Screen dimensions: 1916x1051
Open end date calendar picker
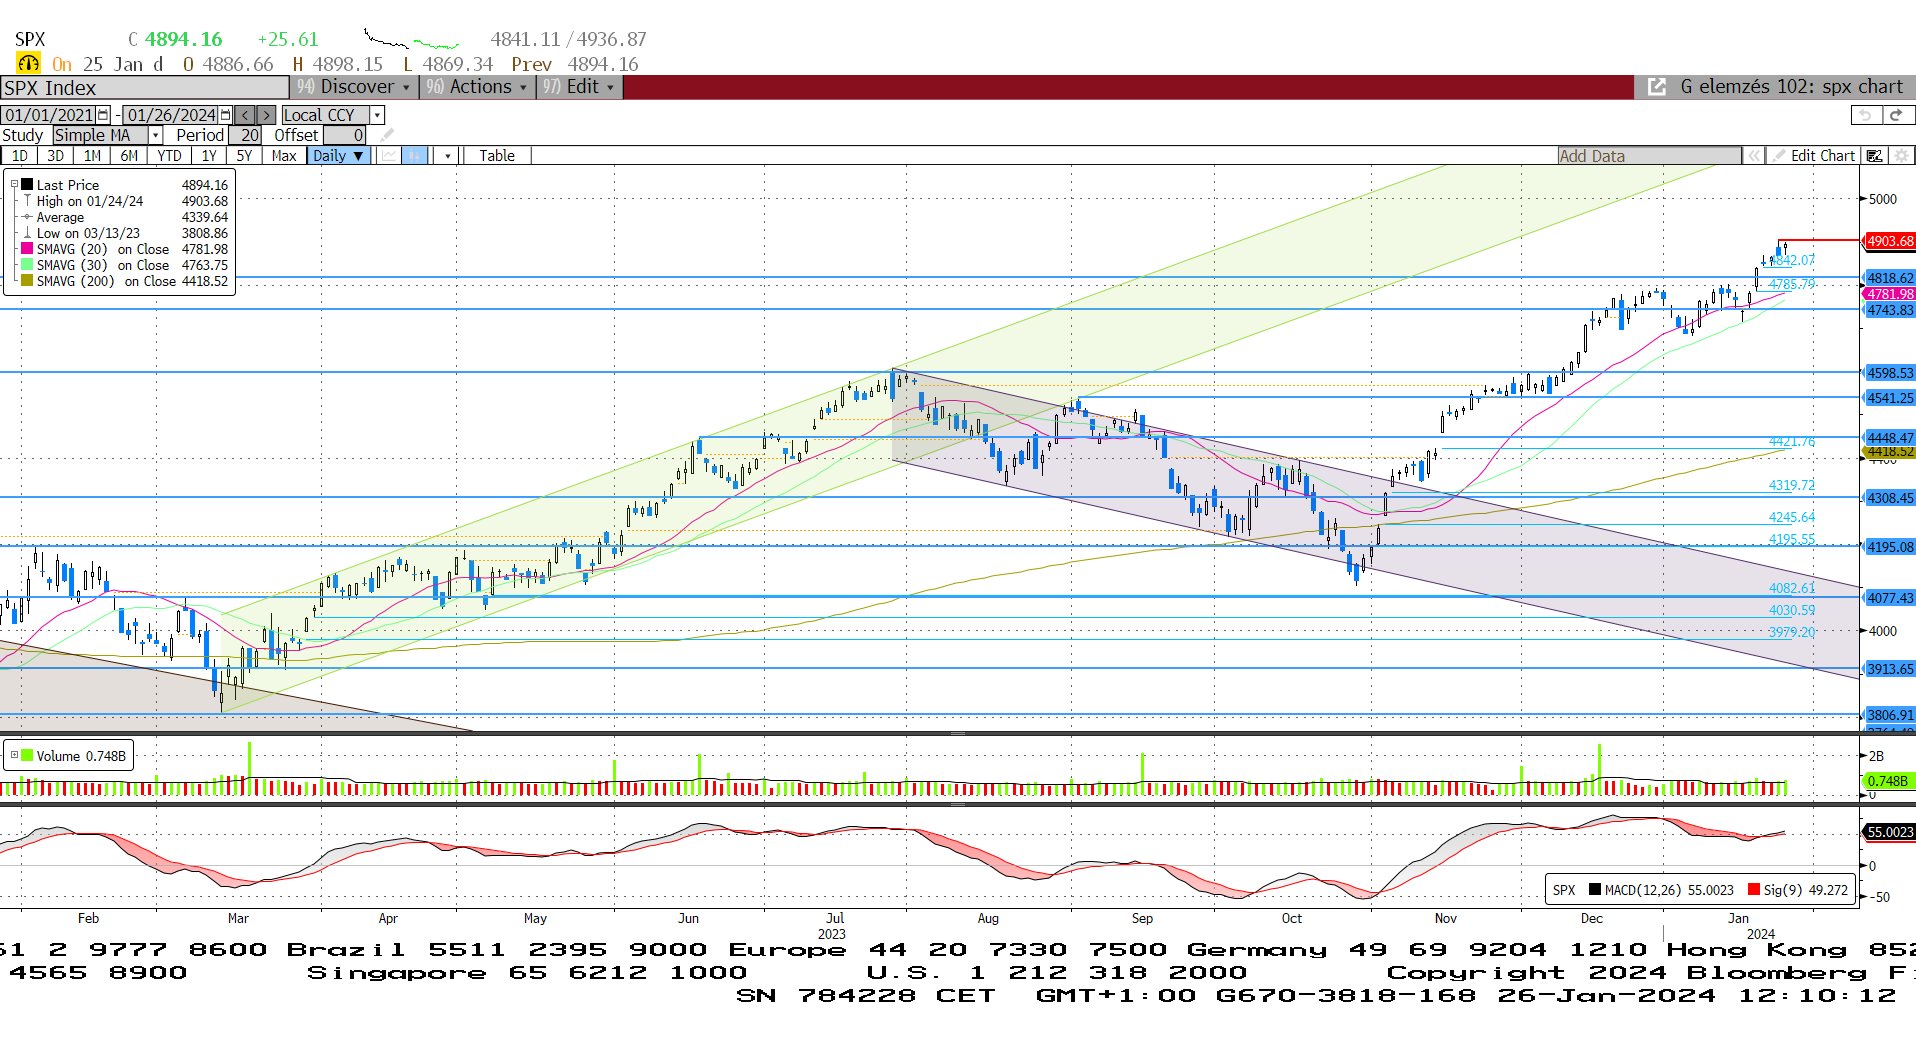tap(225, 115)
